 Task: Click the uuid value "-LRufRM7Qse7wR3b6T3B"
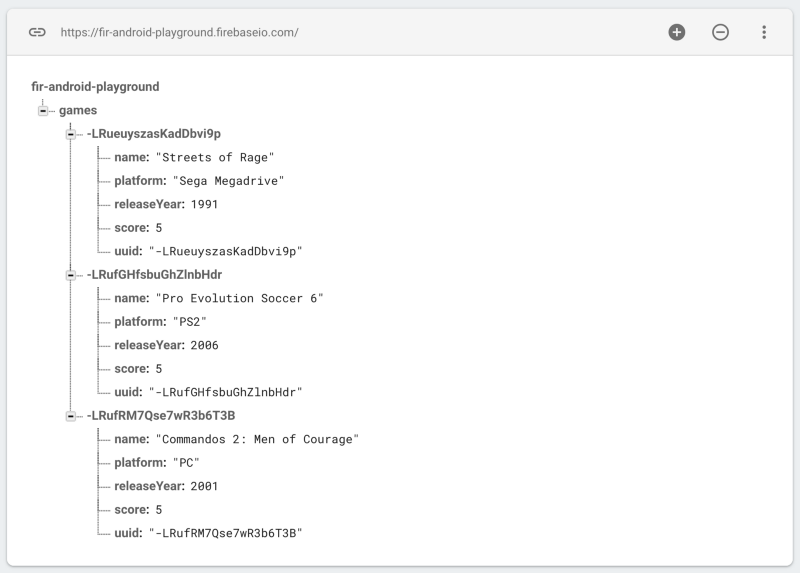(226, 533)
